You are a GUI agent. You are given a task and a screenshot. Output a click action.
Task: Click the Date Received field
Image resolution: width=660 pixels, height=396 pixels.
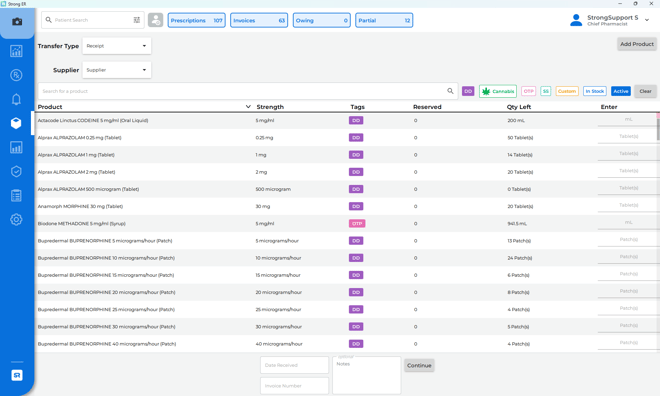294,365
